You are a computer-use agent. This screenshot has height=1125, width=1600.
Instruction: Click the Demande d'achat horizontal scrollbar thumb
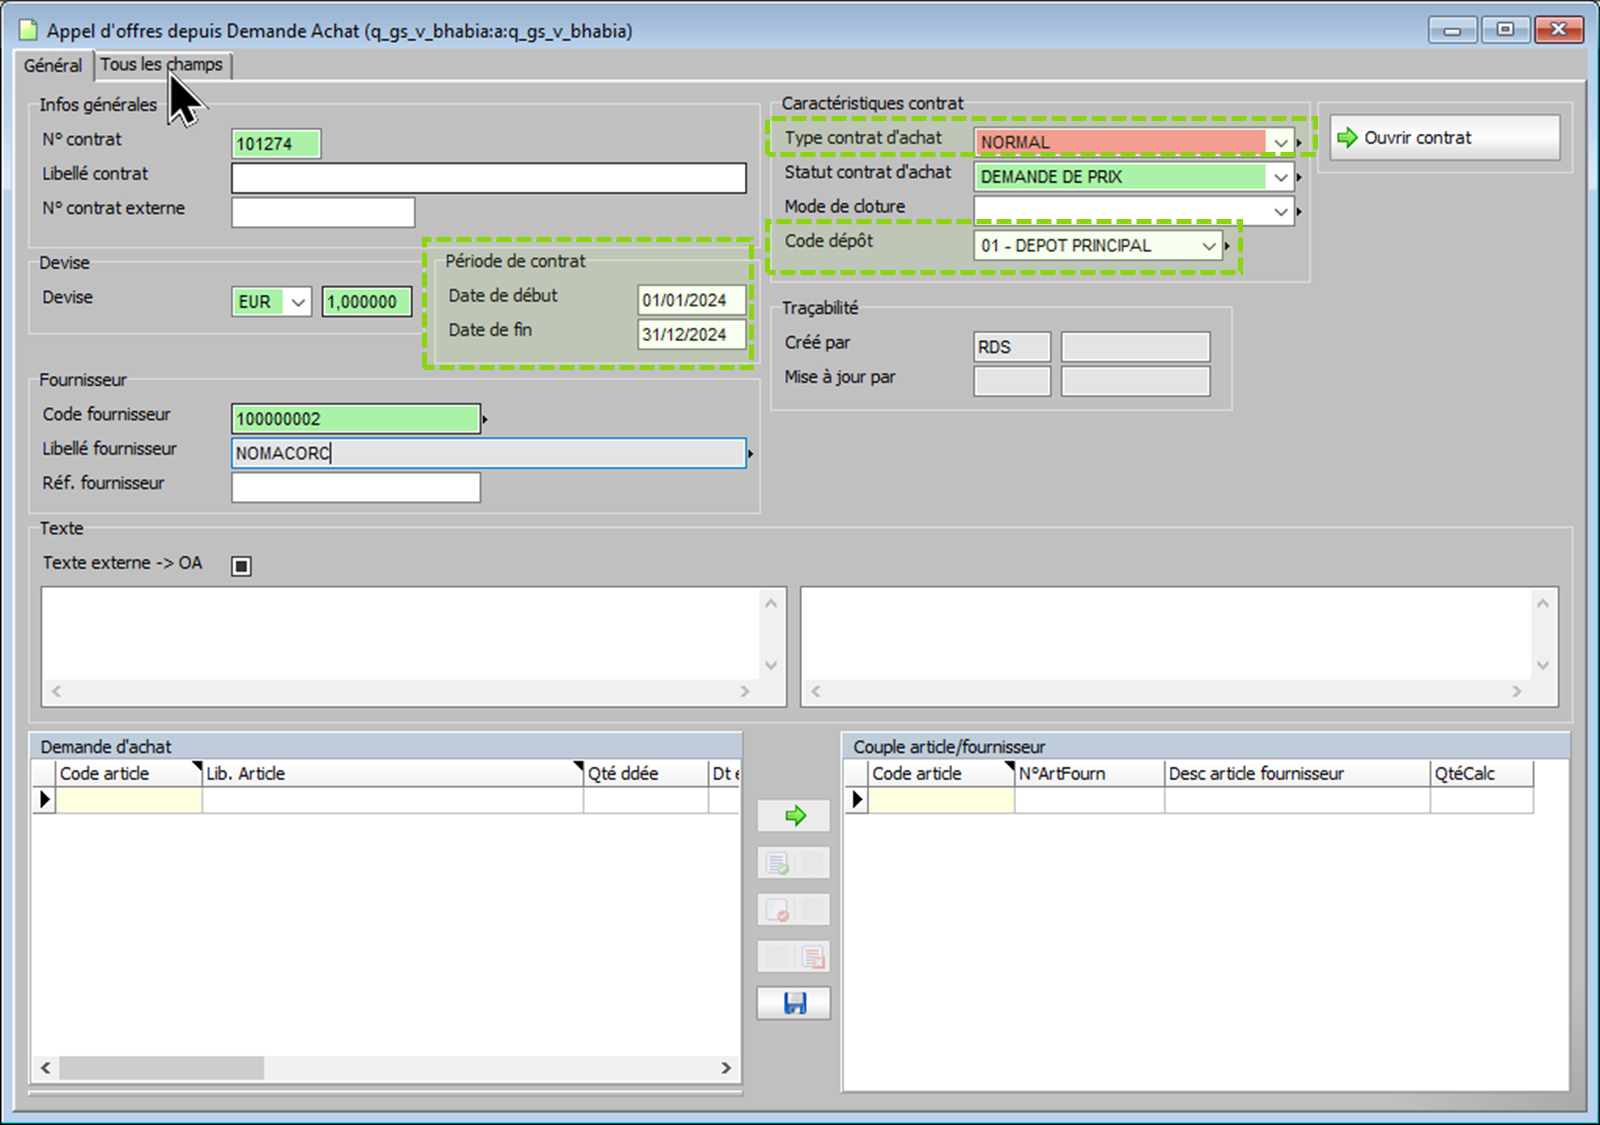[161, 1068]
